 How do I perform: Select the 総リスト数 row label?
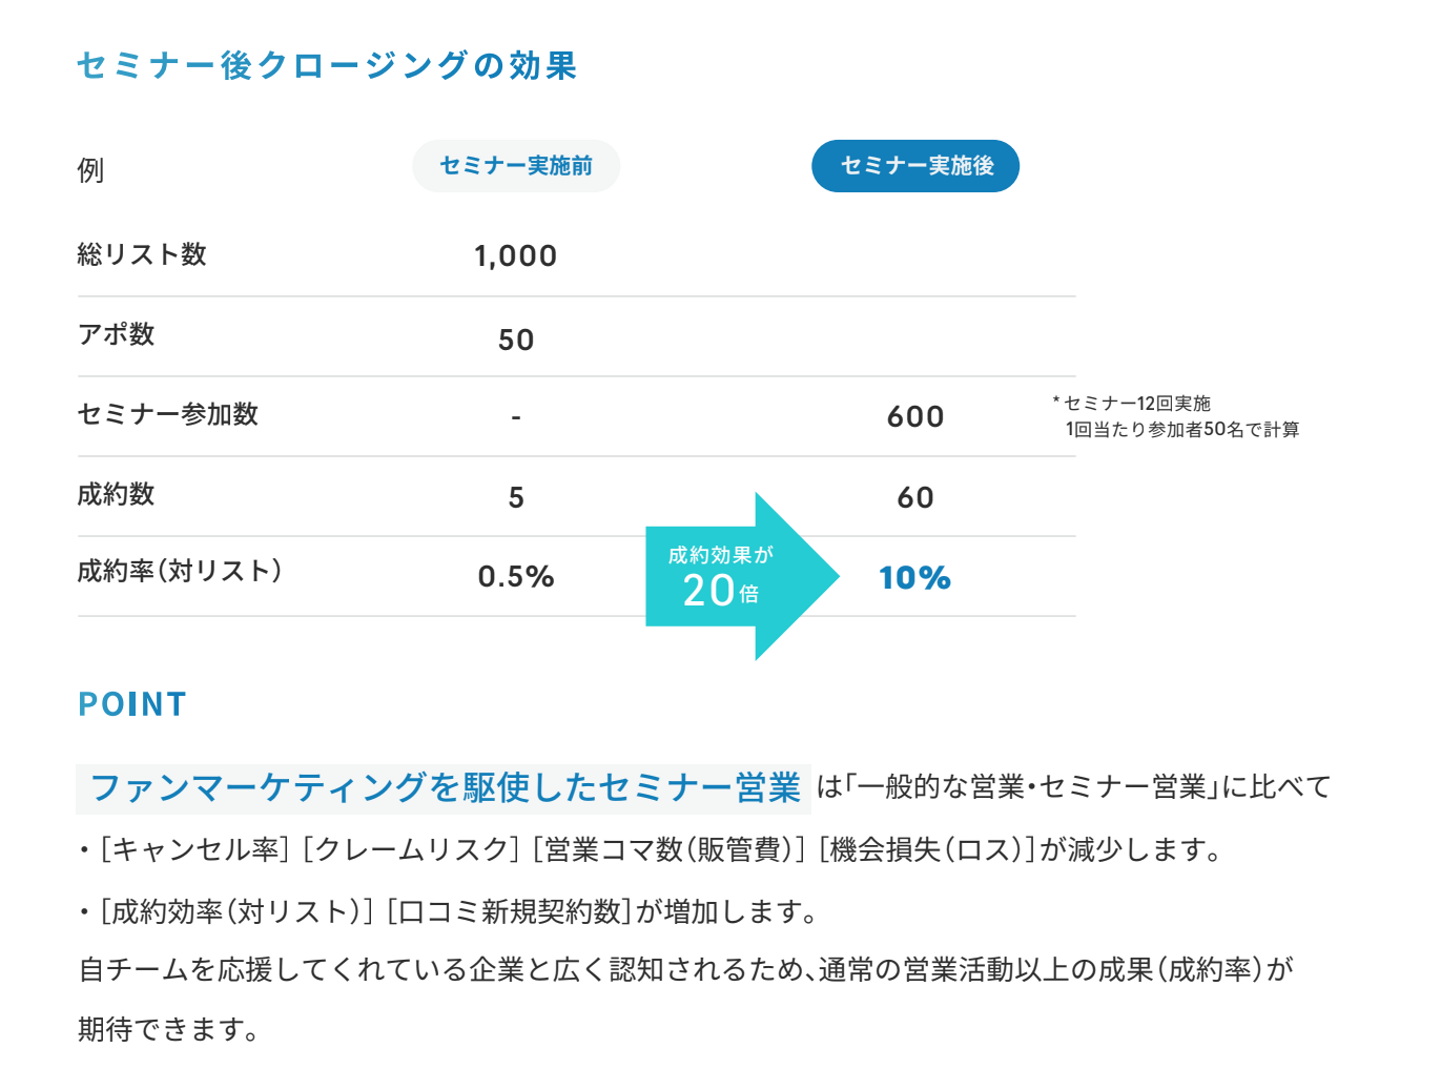point(142,255)
